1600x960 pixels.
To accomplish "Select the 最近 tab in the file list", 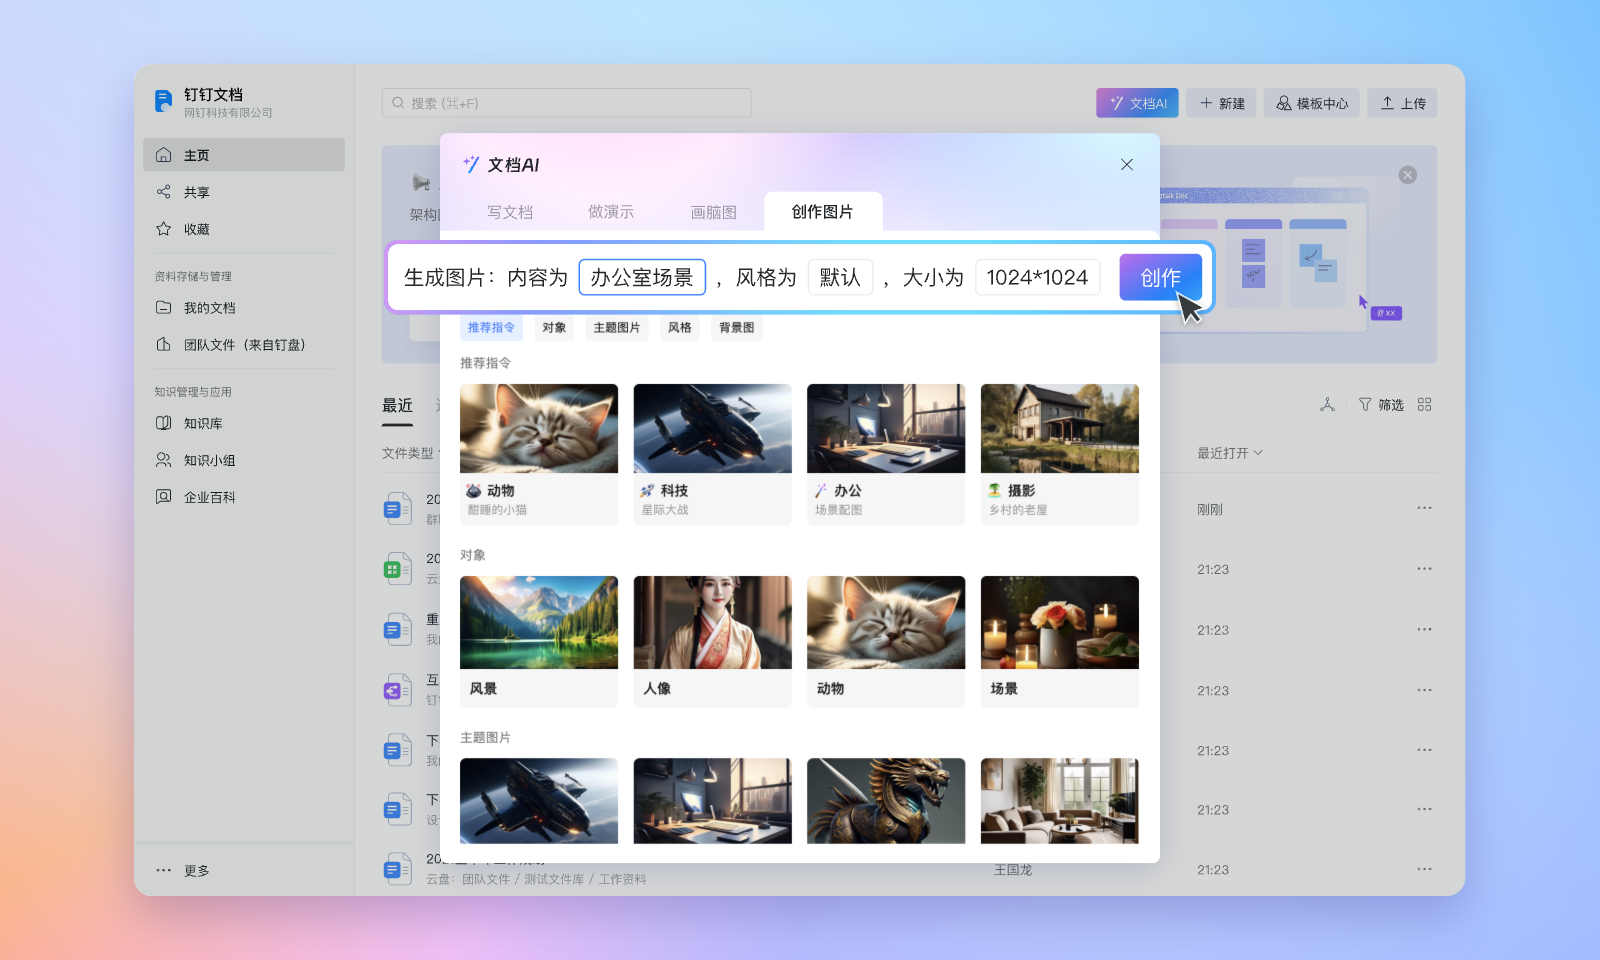I will pyautogui.click(x=397, y=405).
